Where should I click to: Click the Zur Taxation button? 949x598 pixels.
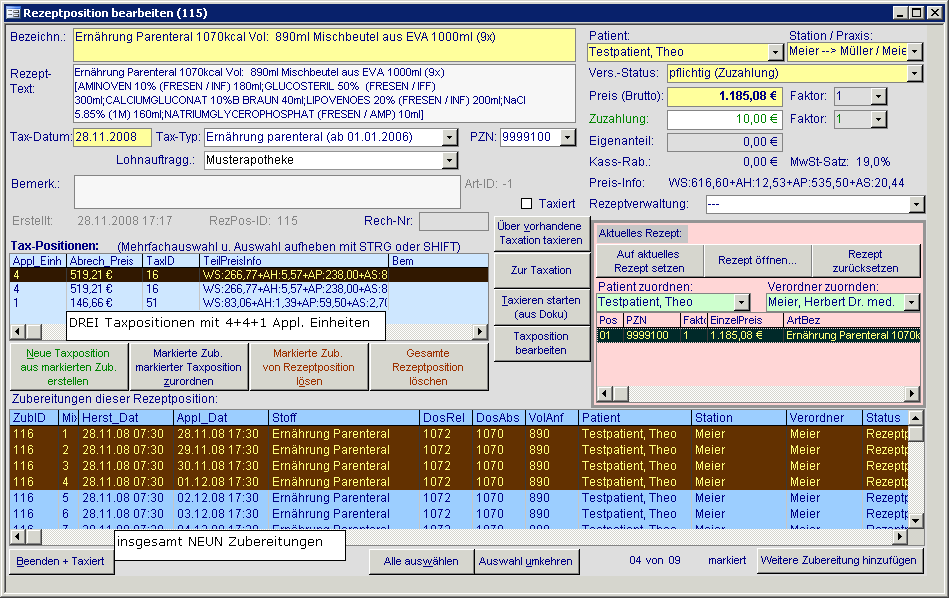(x=541, y=271)
